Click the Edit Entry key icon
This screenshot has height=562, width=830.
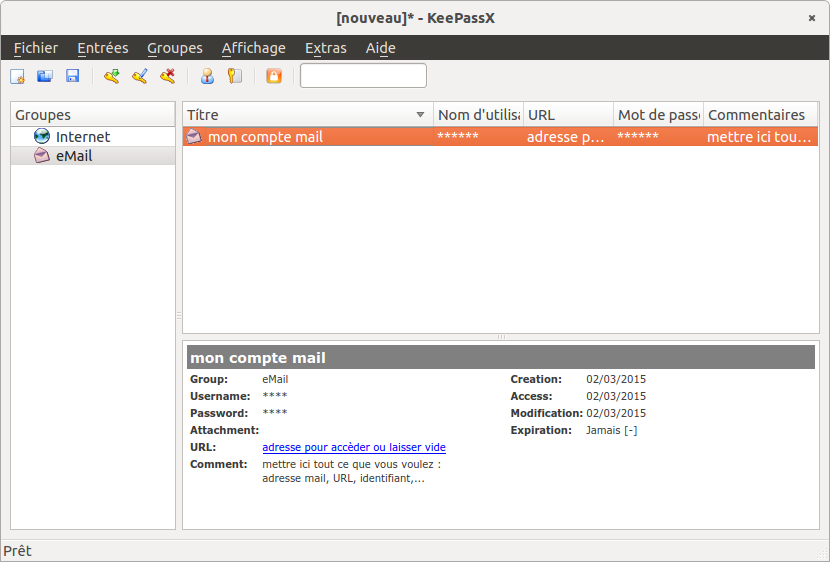coord(140,76)
